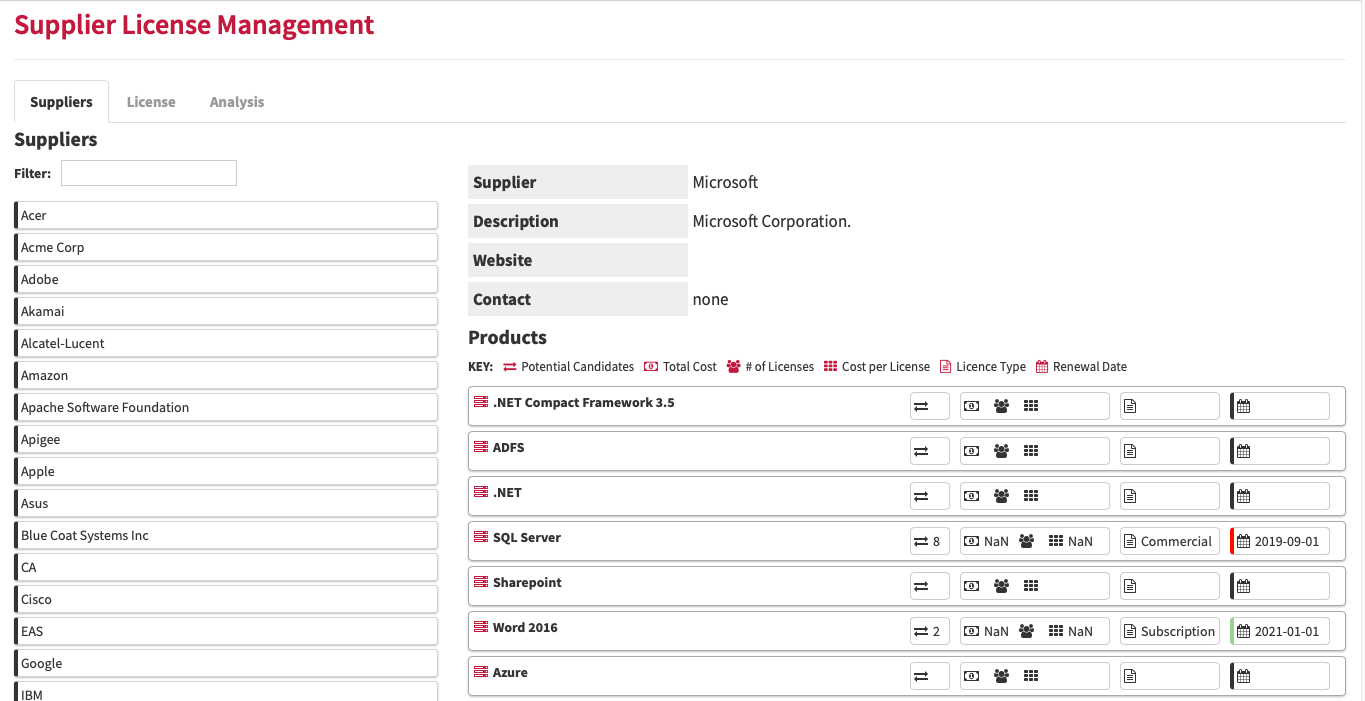Click the Supplier License Management heading
Image resolution: width=1365 pixels, height=701 pixels.
194,25
